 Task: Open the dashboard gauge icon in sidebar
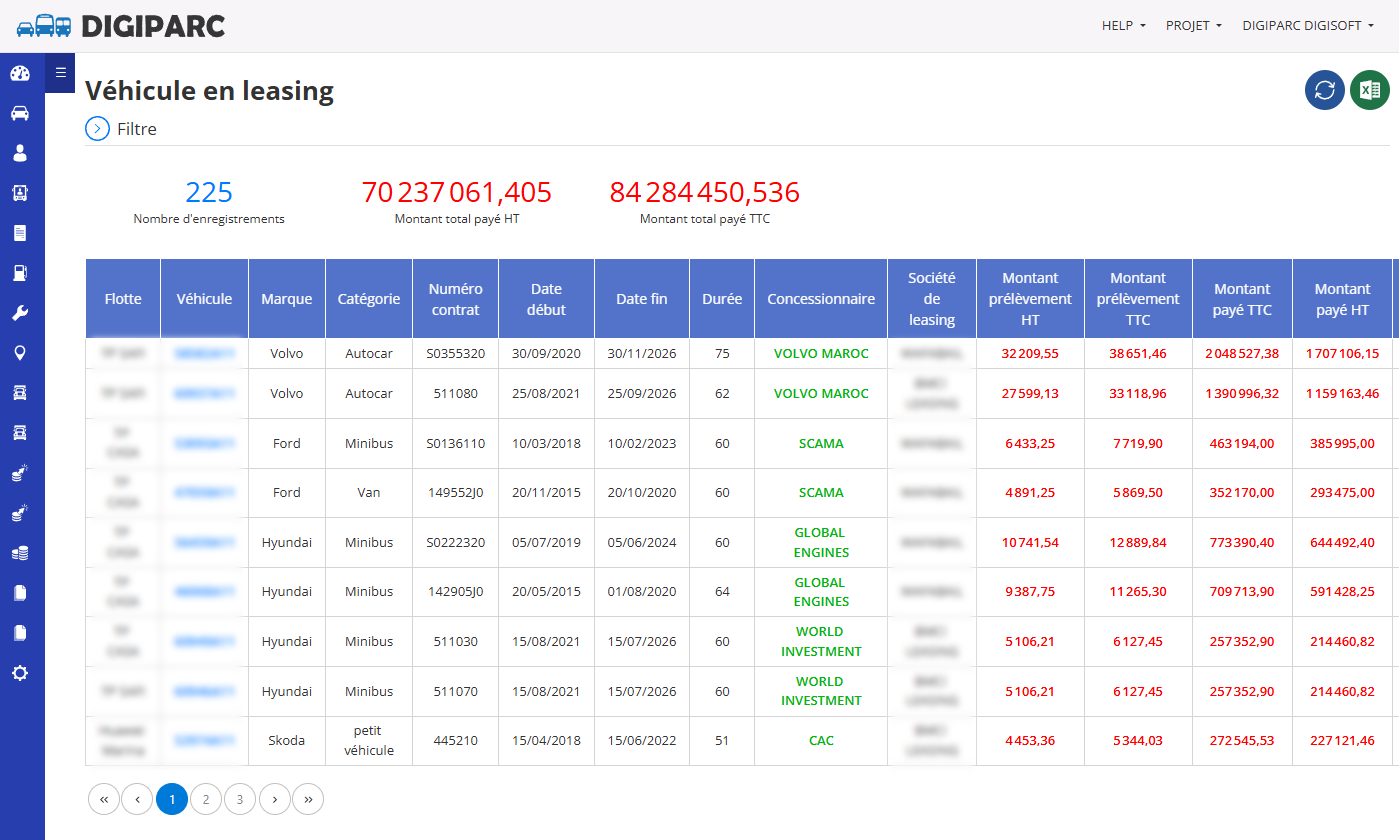[20, 73]
